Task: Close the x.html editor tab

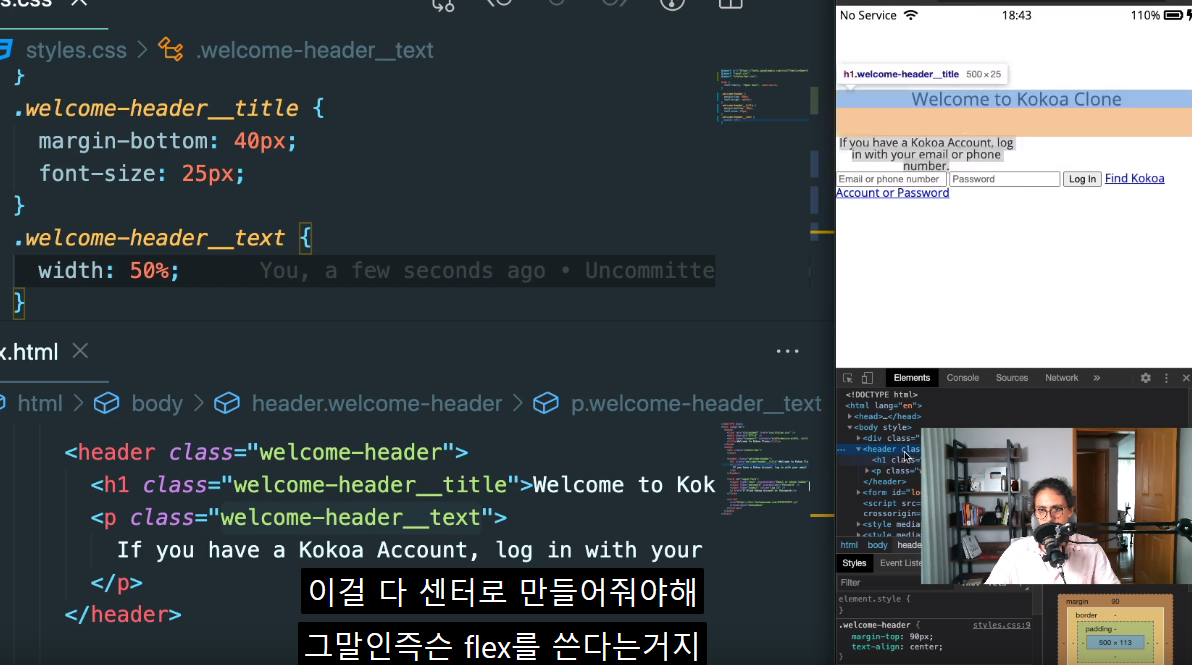Action: point(80,351)
